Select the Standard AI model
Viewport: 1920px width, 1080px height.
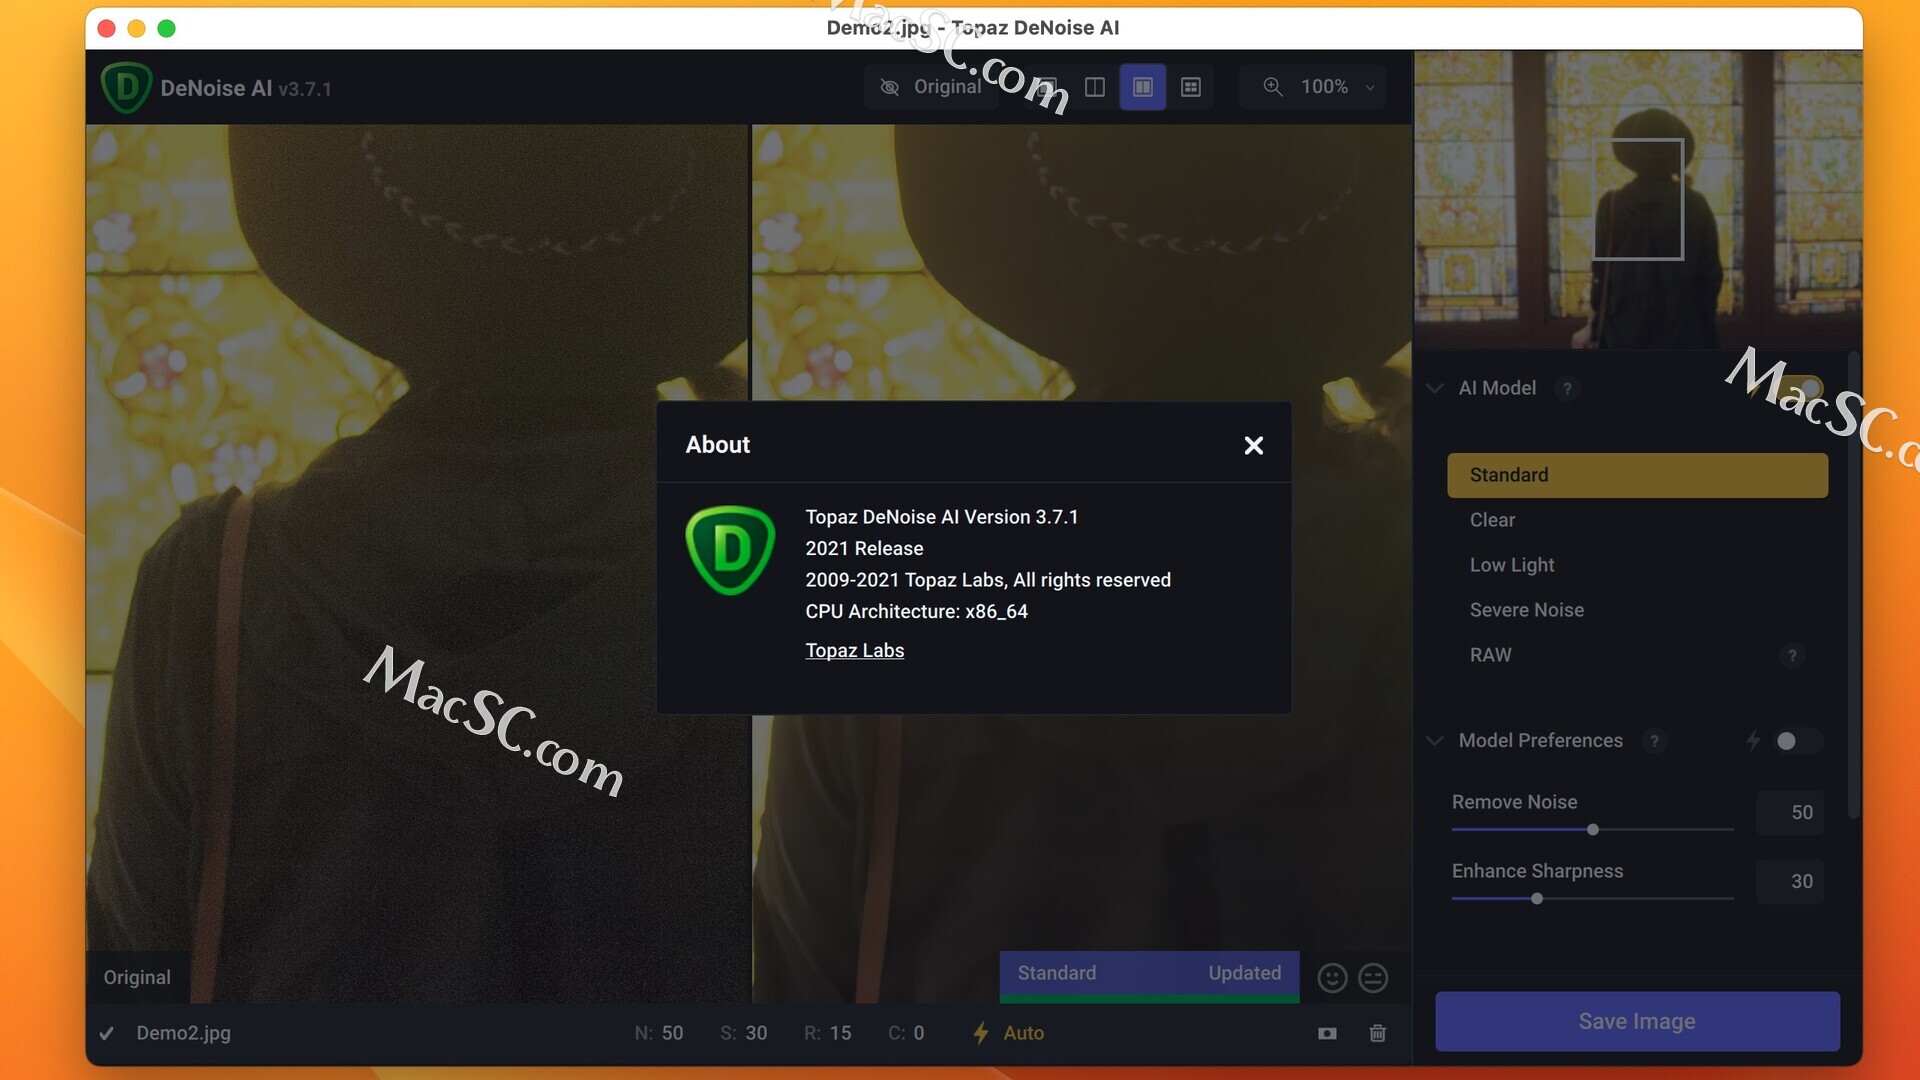point(1637,475)
